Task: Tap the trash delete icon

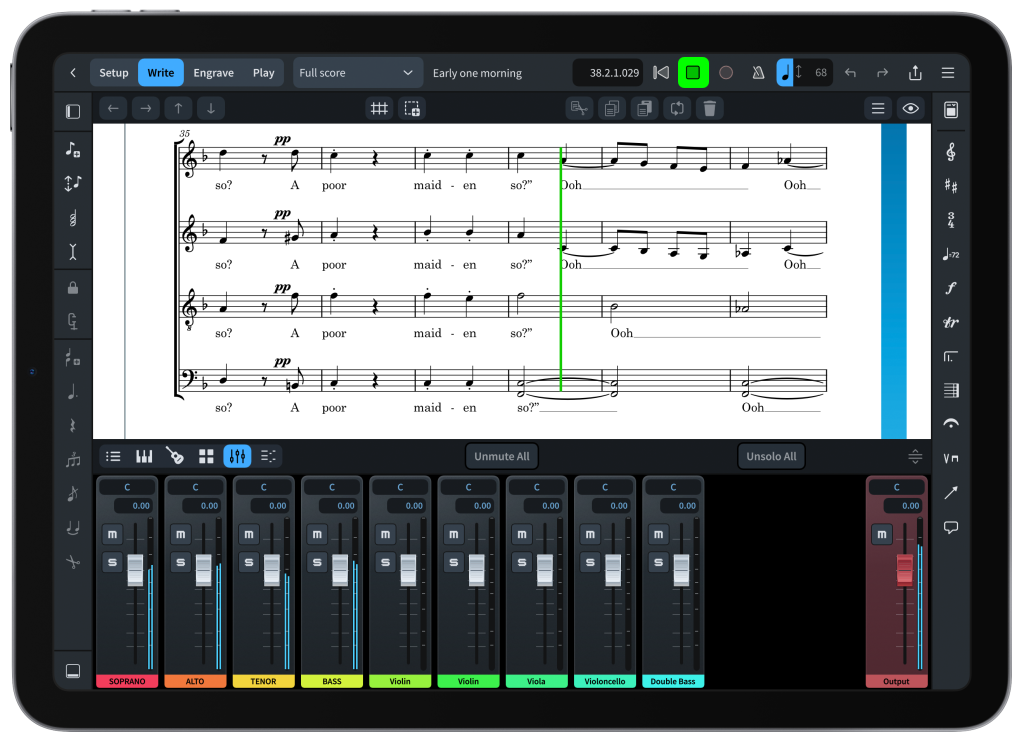Action: pos(709,109)
